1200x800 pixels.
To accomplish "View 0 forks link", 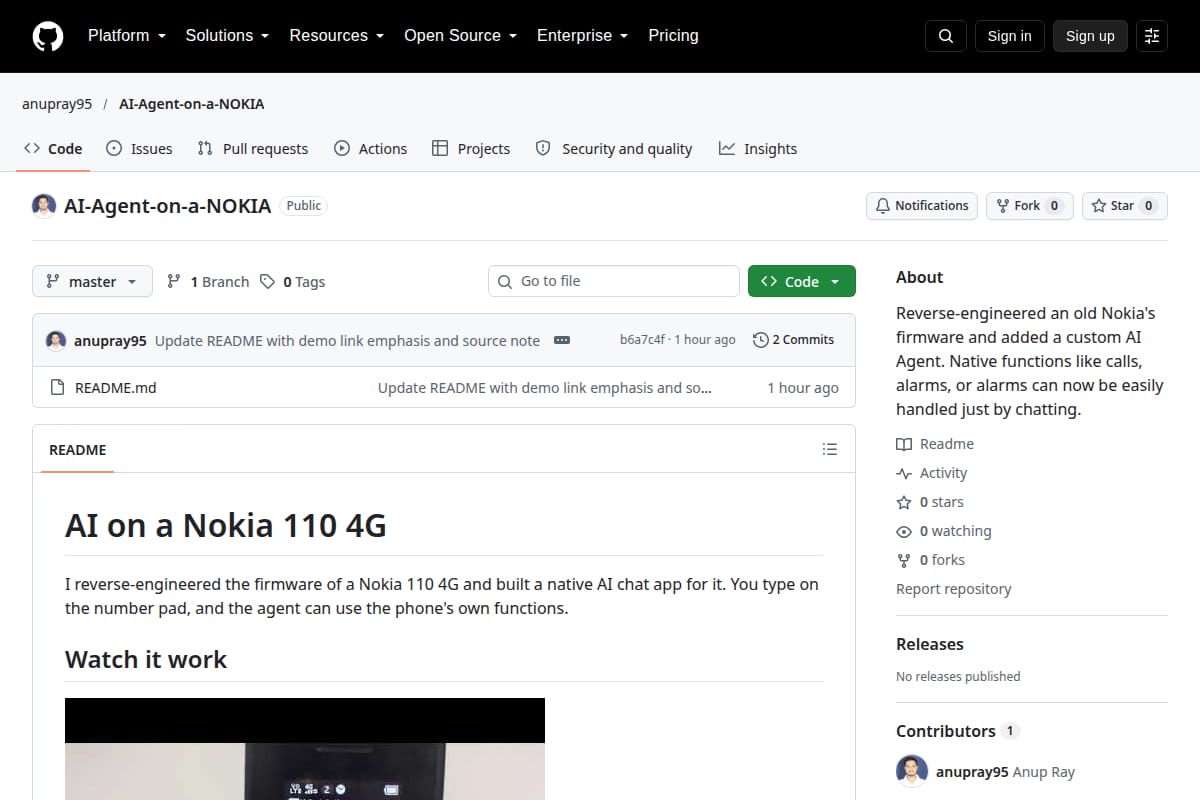I will tap(931, 560).
